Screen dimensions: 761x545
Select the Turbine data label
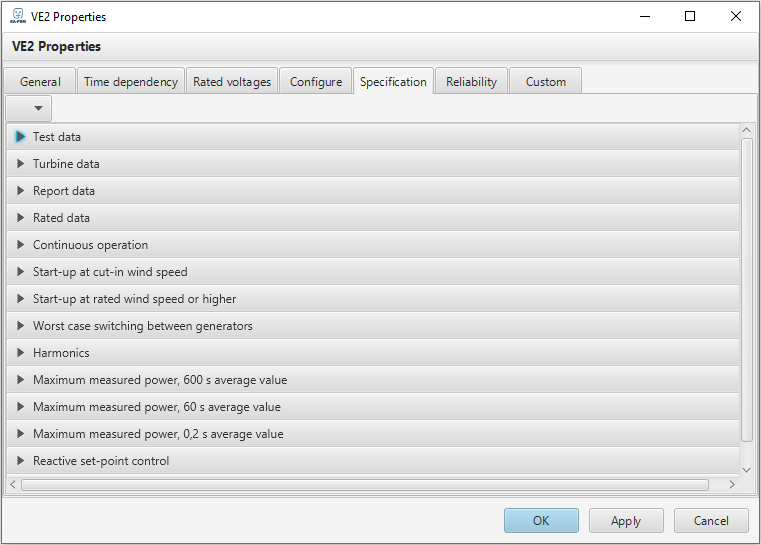(x=66, y=164)
